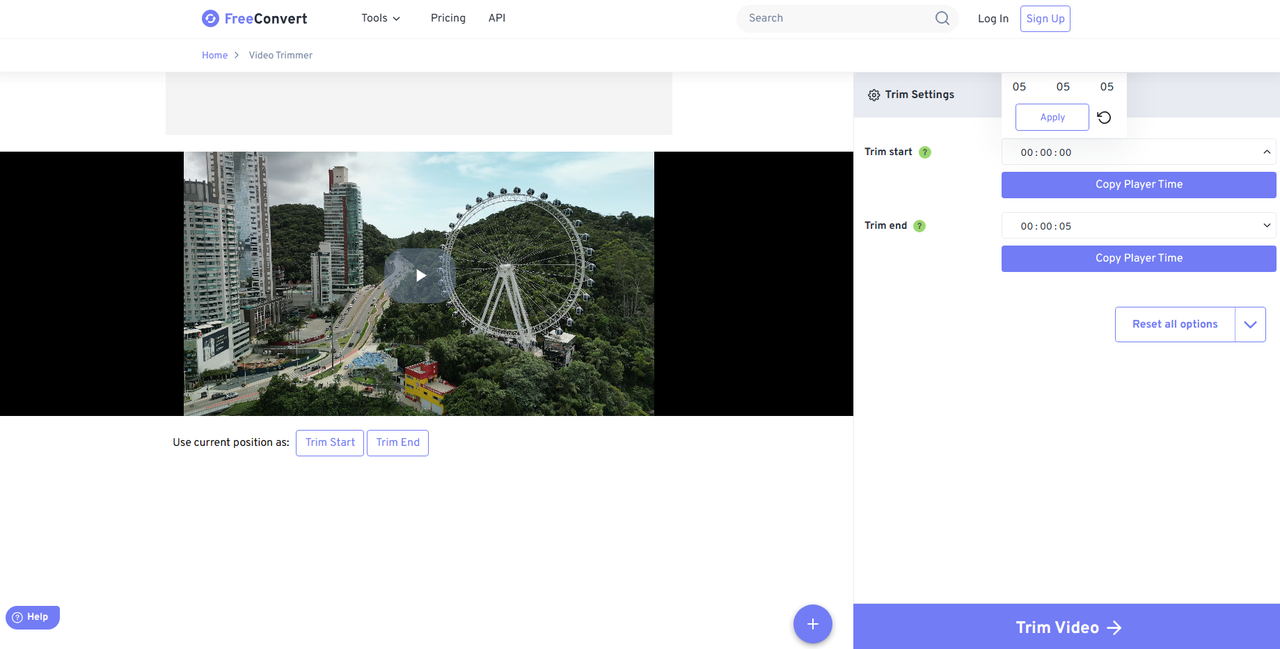This screenshot has height=649, width=1280.
Task: Click 'Use current position as:' text
Action: click(x=231, y=443)
